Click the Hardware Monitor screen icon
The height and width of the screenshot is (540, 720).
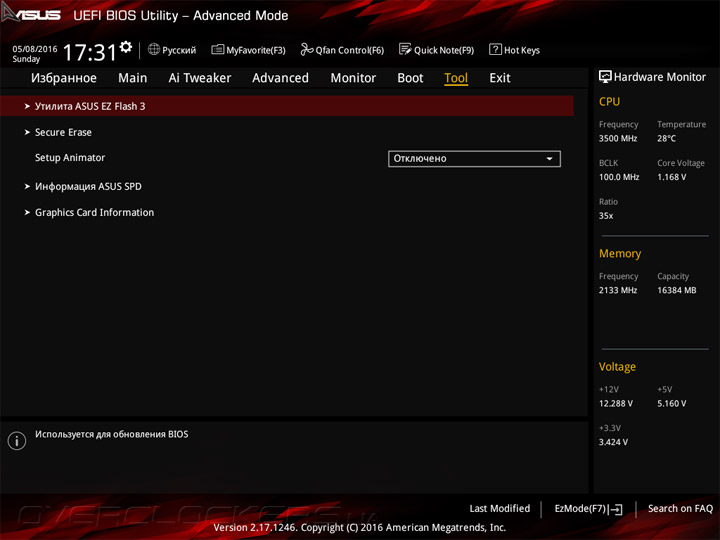[x=605, y=77]
